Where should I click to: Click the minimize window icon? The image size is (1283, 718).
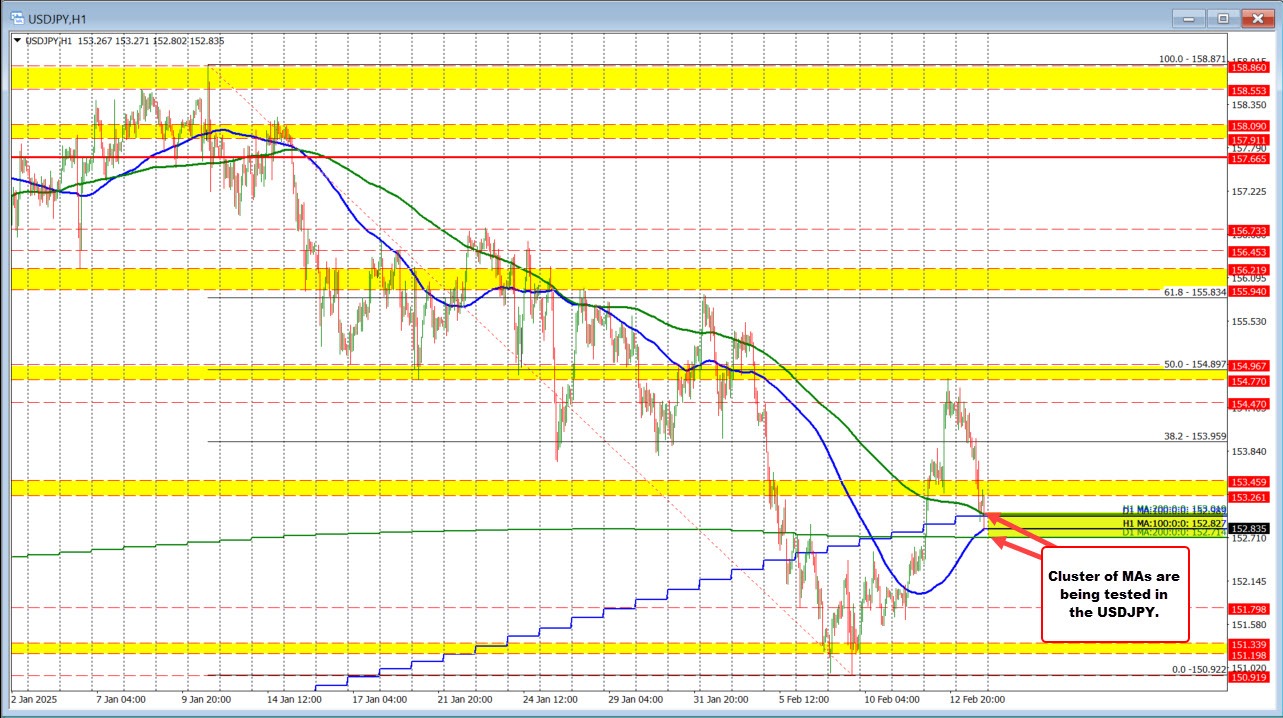click(x=1188, y=17)
